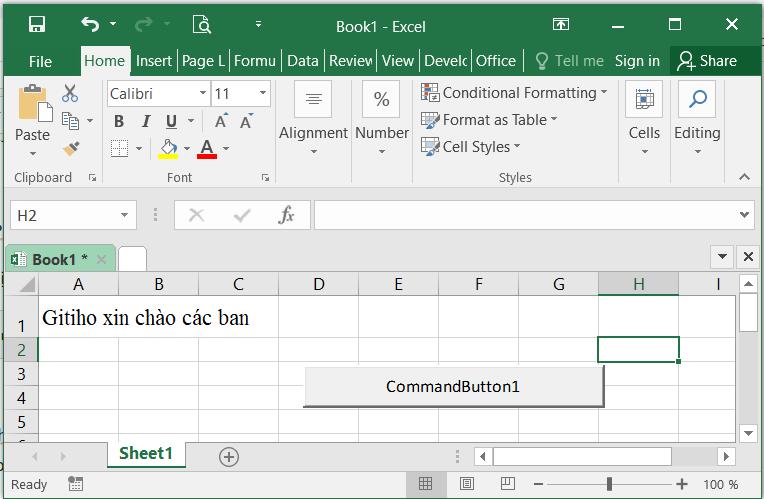Viewport: 764px width, 499px height.
Task: Click the Save icon in quick access toolbar
Action: 37,24
